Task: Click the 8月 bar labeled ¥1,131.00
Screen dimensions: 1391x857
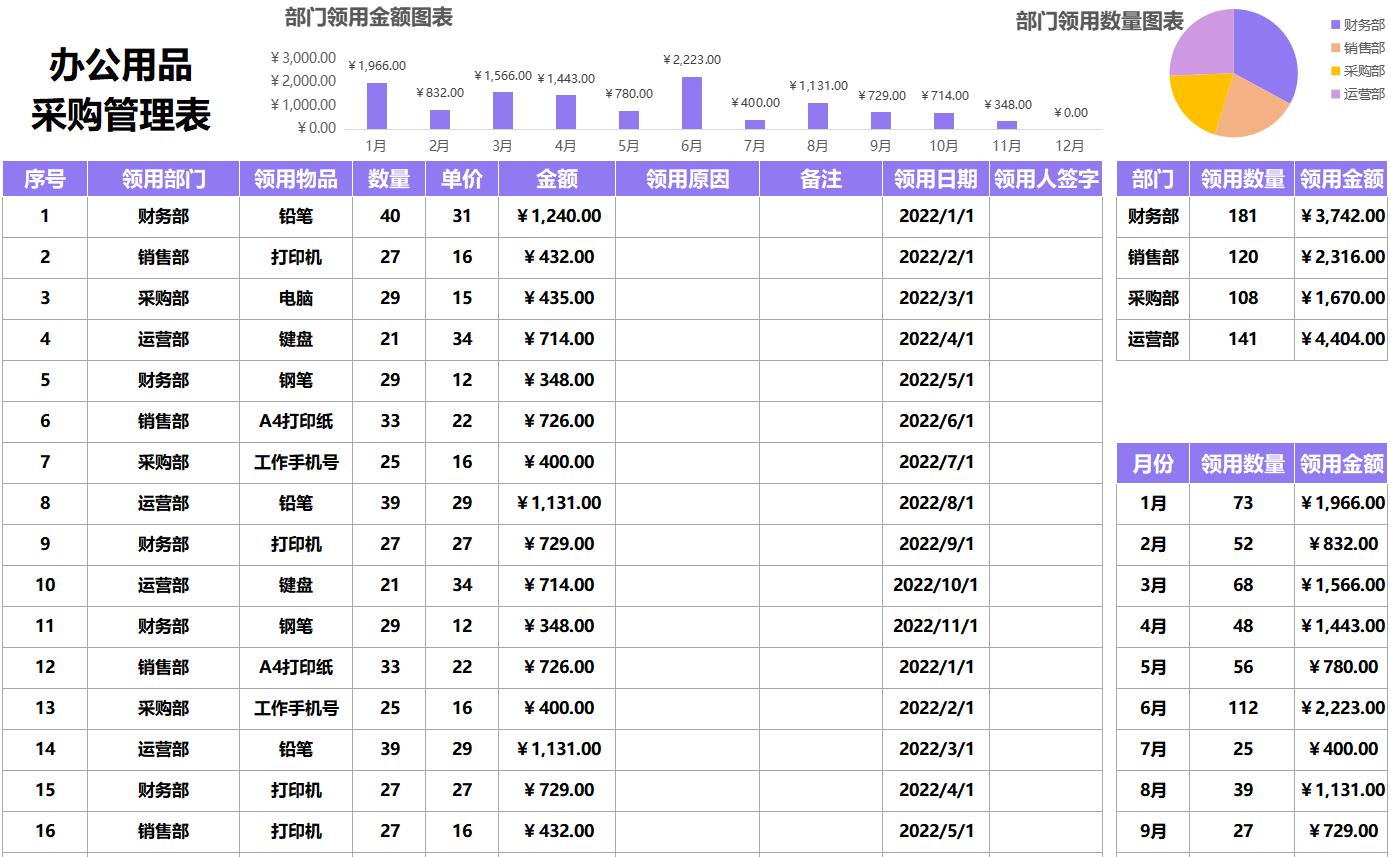Action: [817, 115]
